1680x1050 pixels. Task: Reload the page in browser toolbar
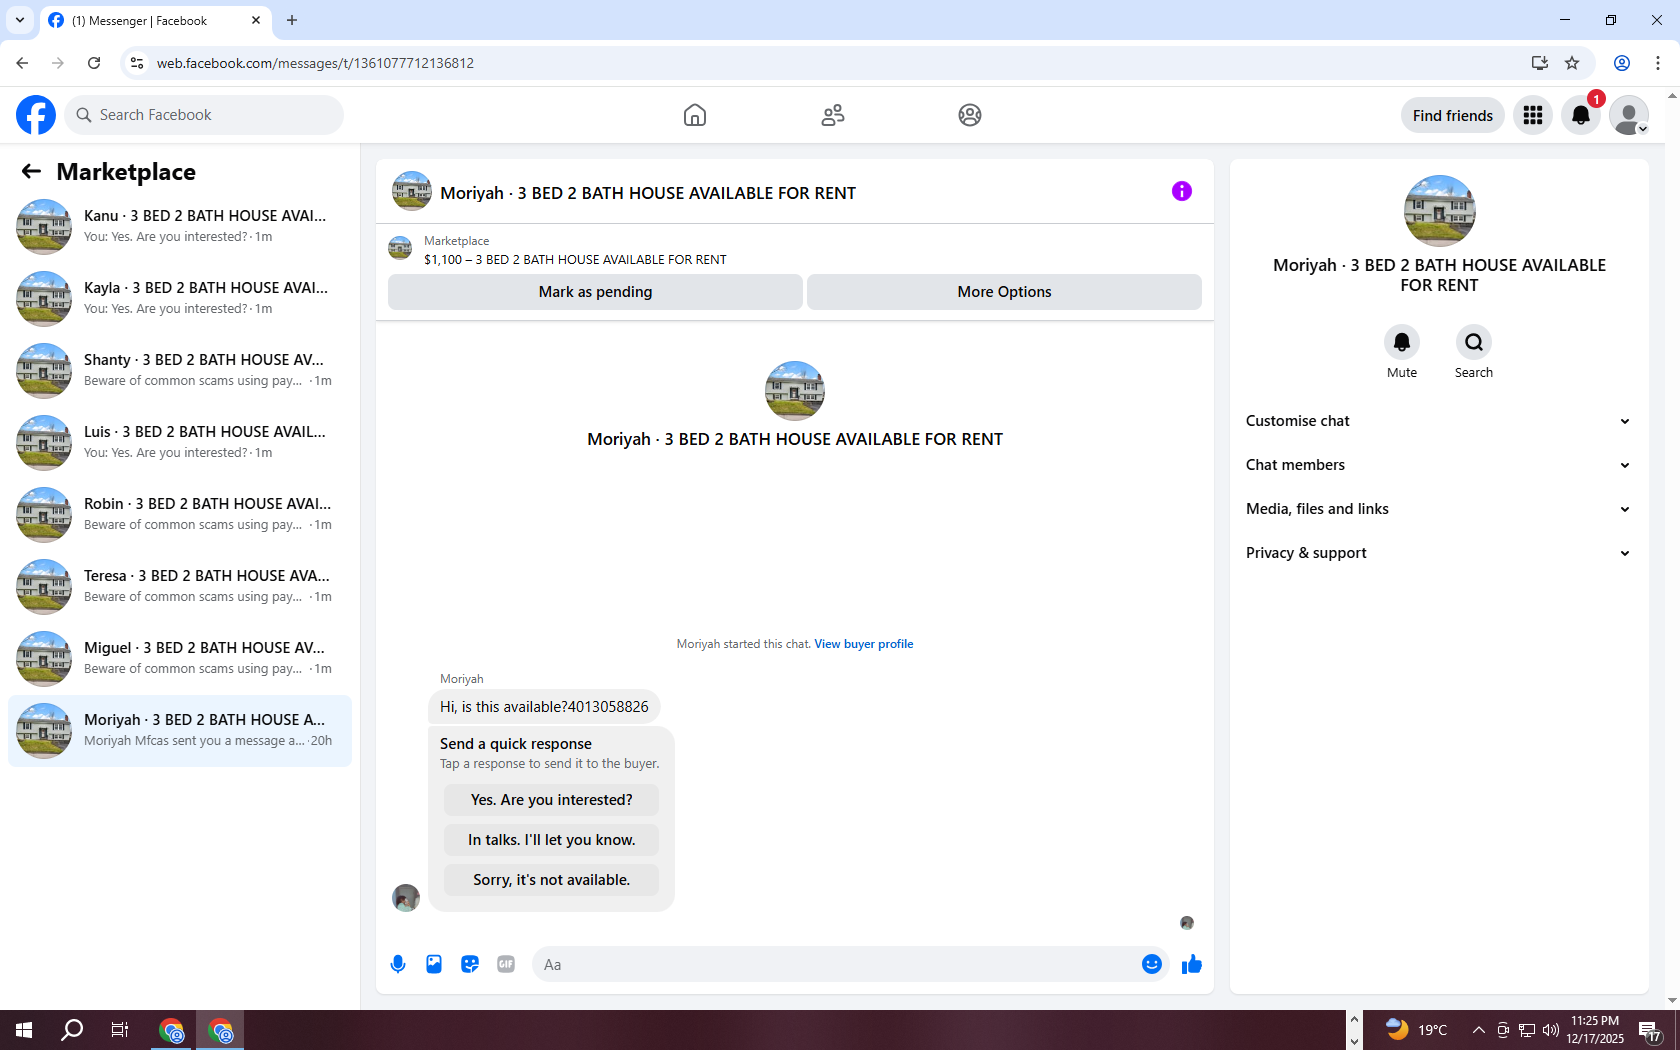pos(94,63)
